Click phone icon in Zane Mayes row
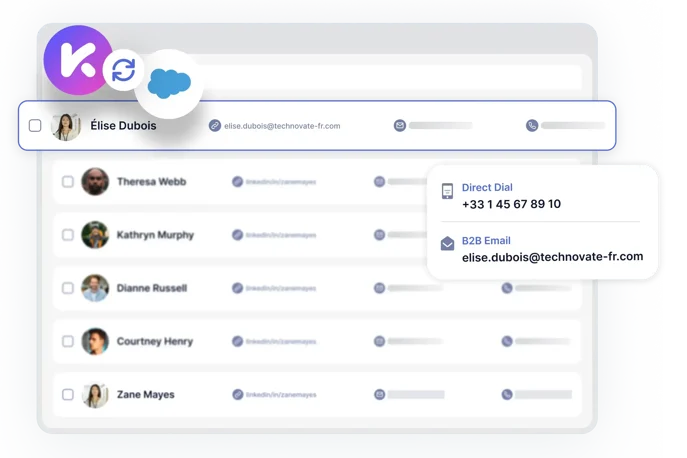The width and height of the screenshot is (687, 458). click(x=507, y=394)
